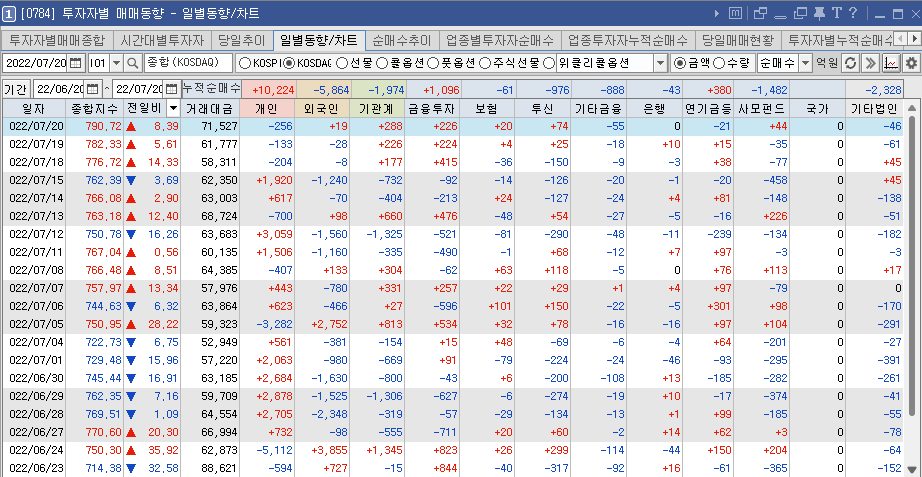Click 거래대금 value 88,621
The width and height of the screenshot is (922, 477).
219,469
